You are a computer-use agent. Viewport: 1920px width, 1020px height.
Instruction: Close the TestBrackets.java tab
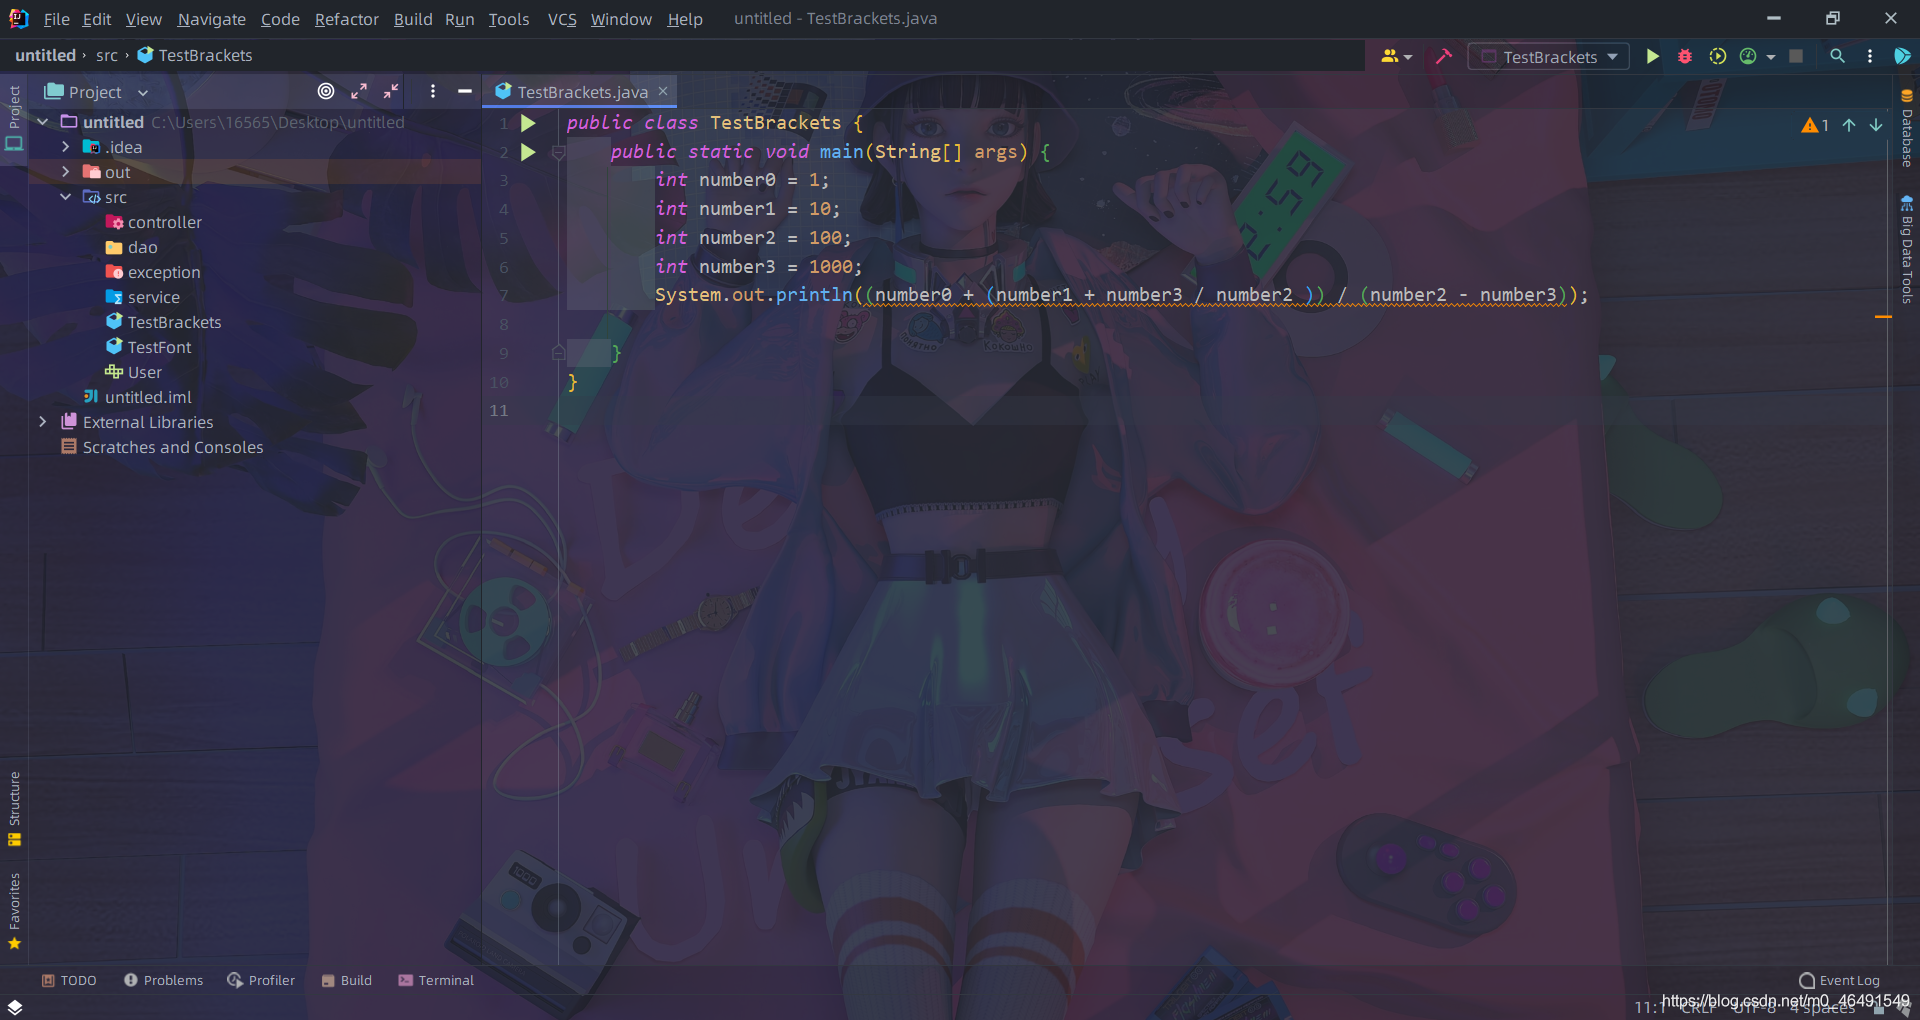663,91
